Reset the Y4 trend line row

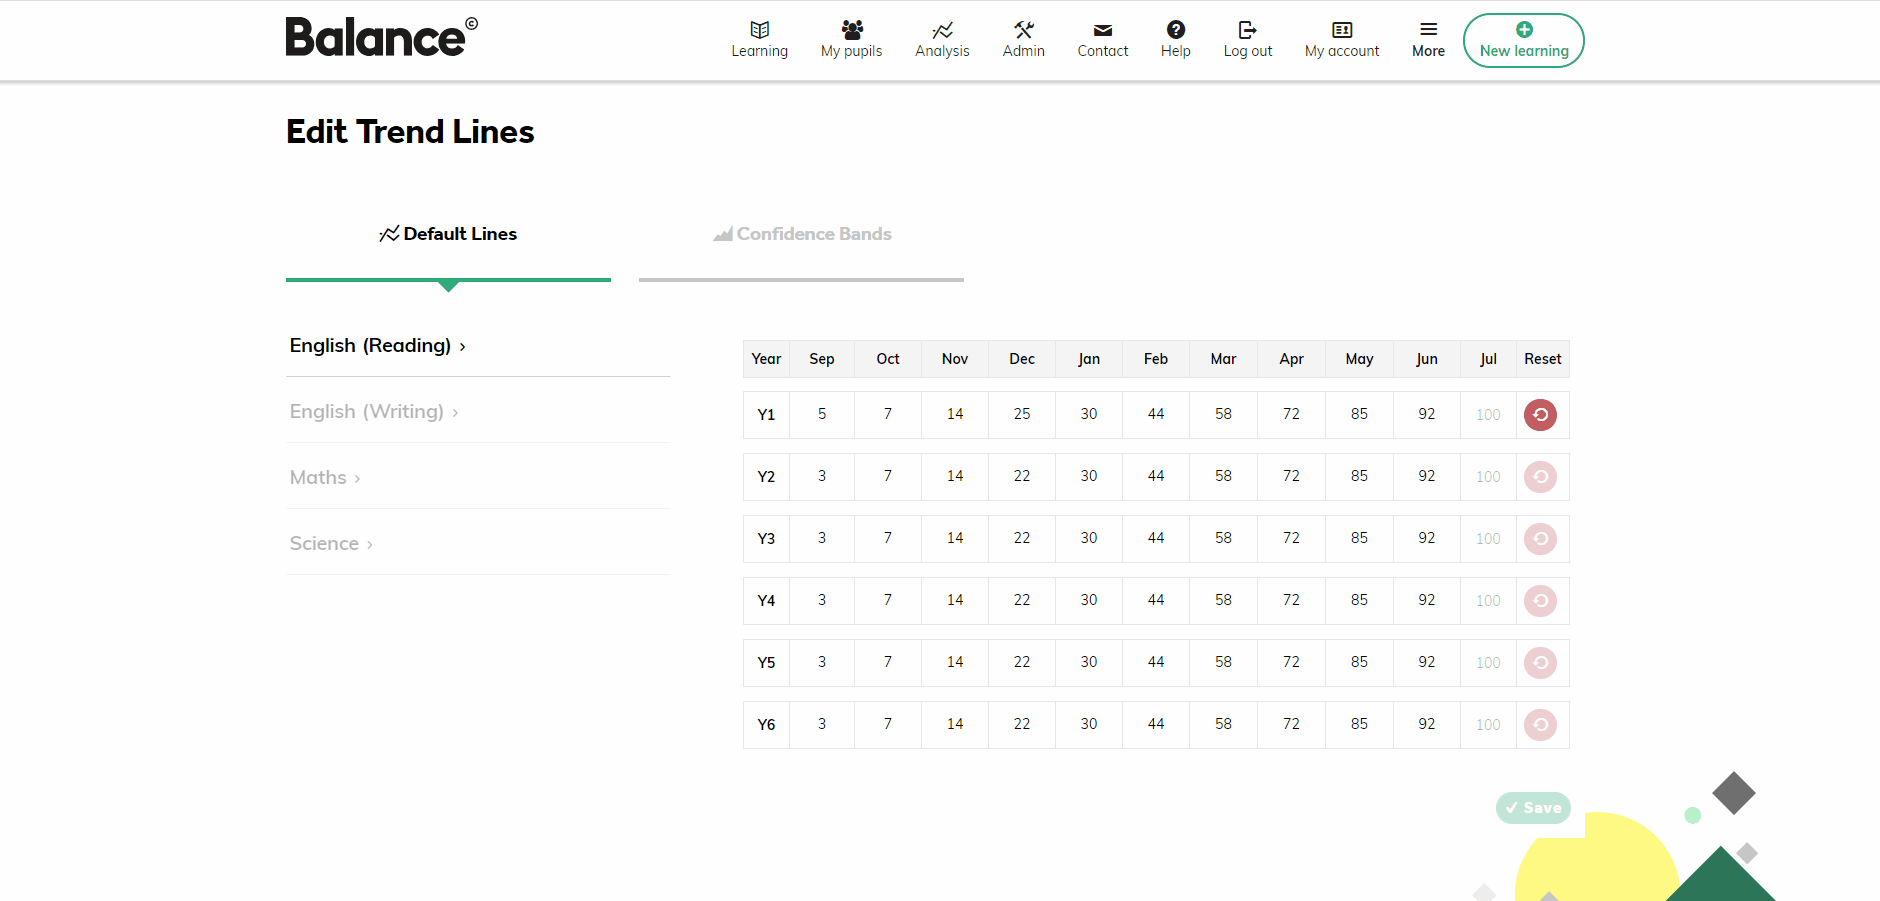tap(1540, 601)
